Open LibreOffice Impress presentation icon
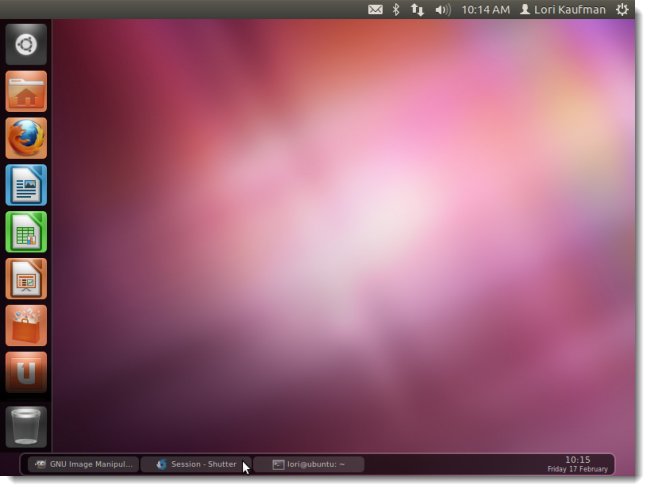 click(x=26, y=279)
